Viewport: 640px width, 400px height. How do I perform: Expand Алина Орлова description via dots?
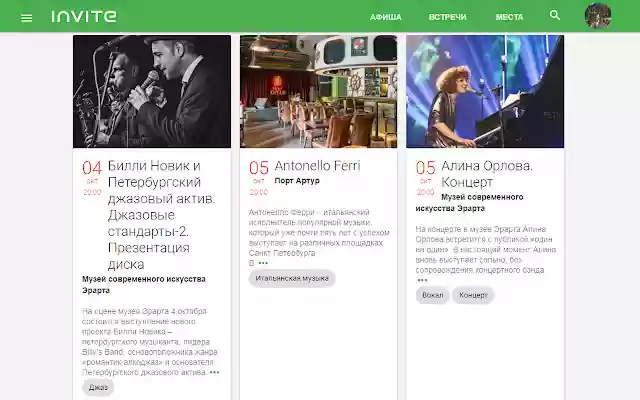click(x=422, y=280)
